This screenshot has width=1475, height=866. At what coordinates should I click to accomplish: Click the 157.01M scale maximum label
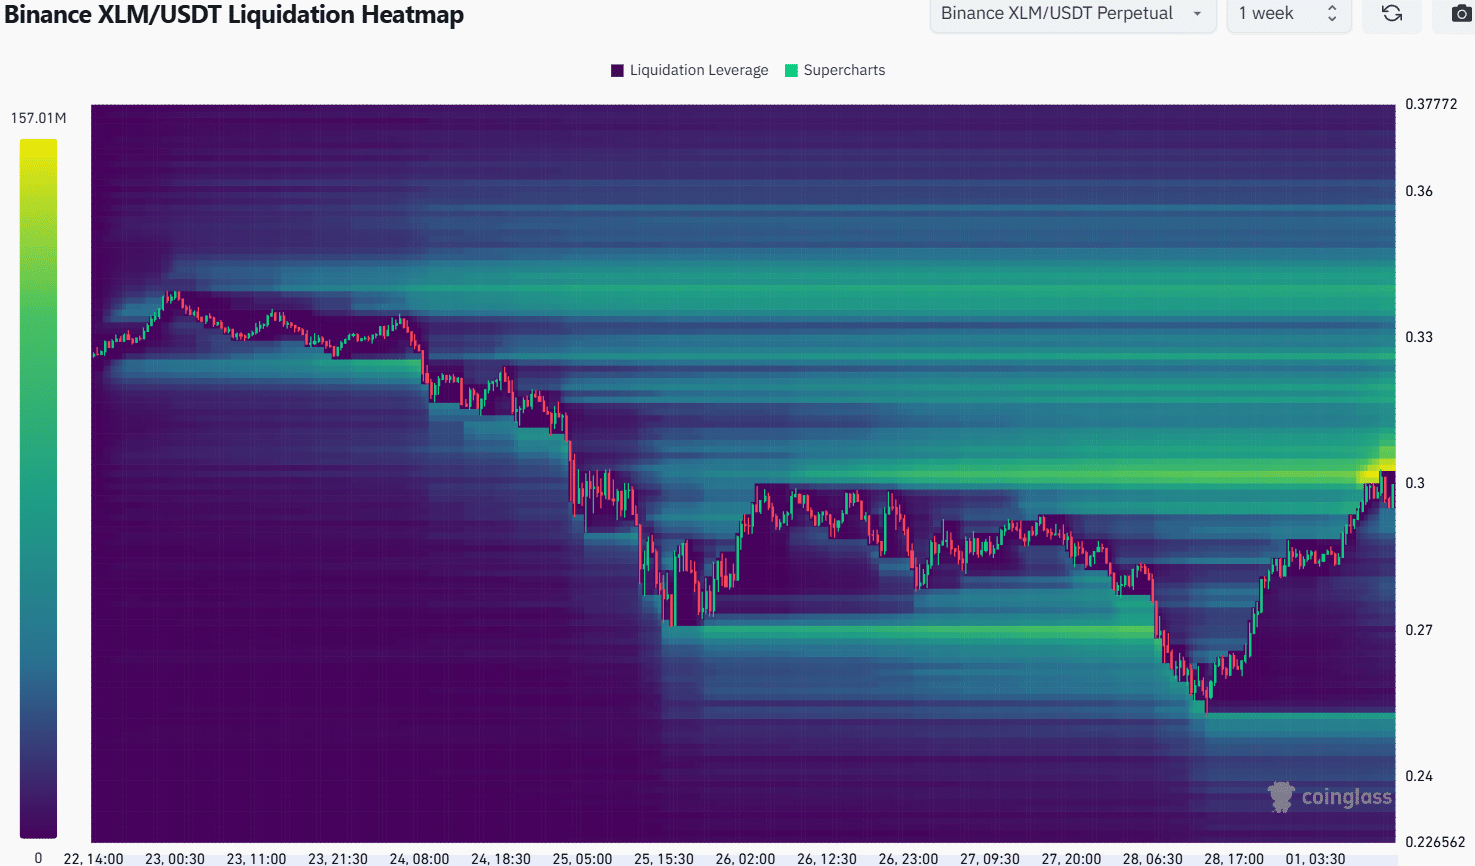point(38,118)
